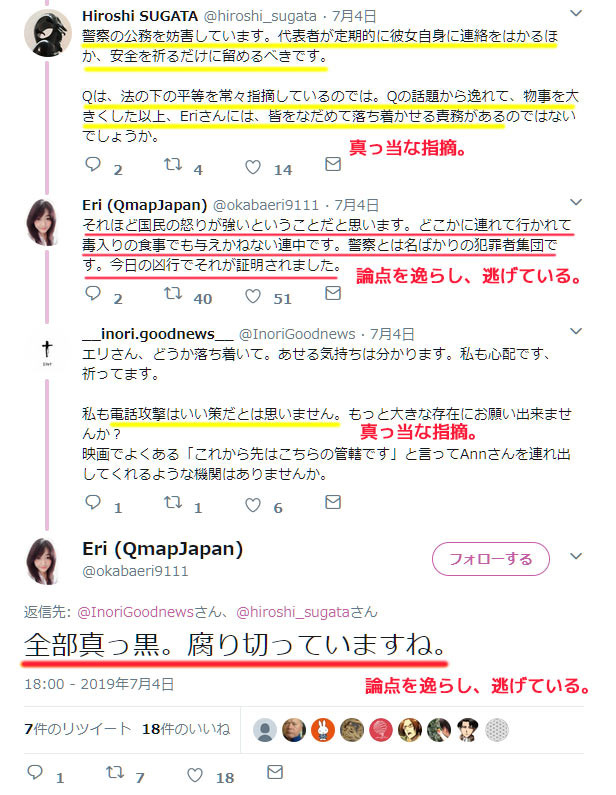This screenshot has width=616, height=795.
Task: Open options chevron on Hiroshi SUGATA's tweet
Action: click(576, 13)
